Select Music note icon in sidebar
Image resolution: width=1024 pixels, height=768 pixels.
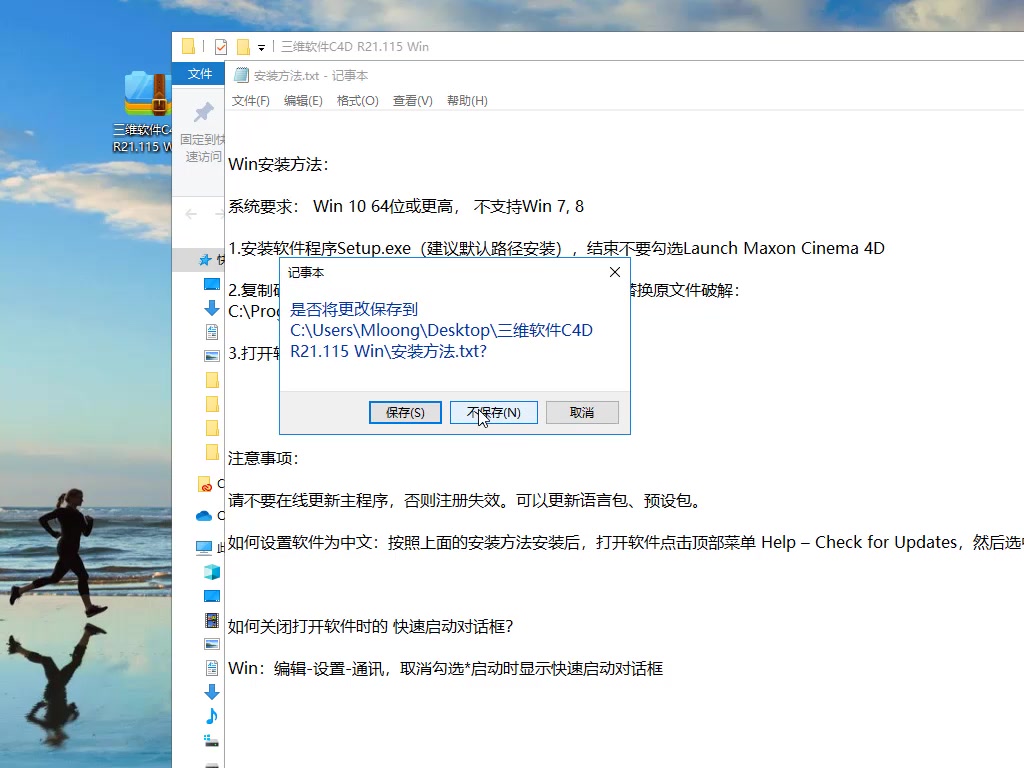[x=212, y=716]
